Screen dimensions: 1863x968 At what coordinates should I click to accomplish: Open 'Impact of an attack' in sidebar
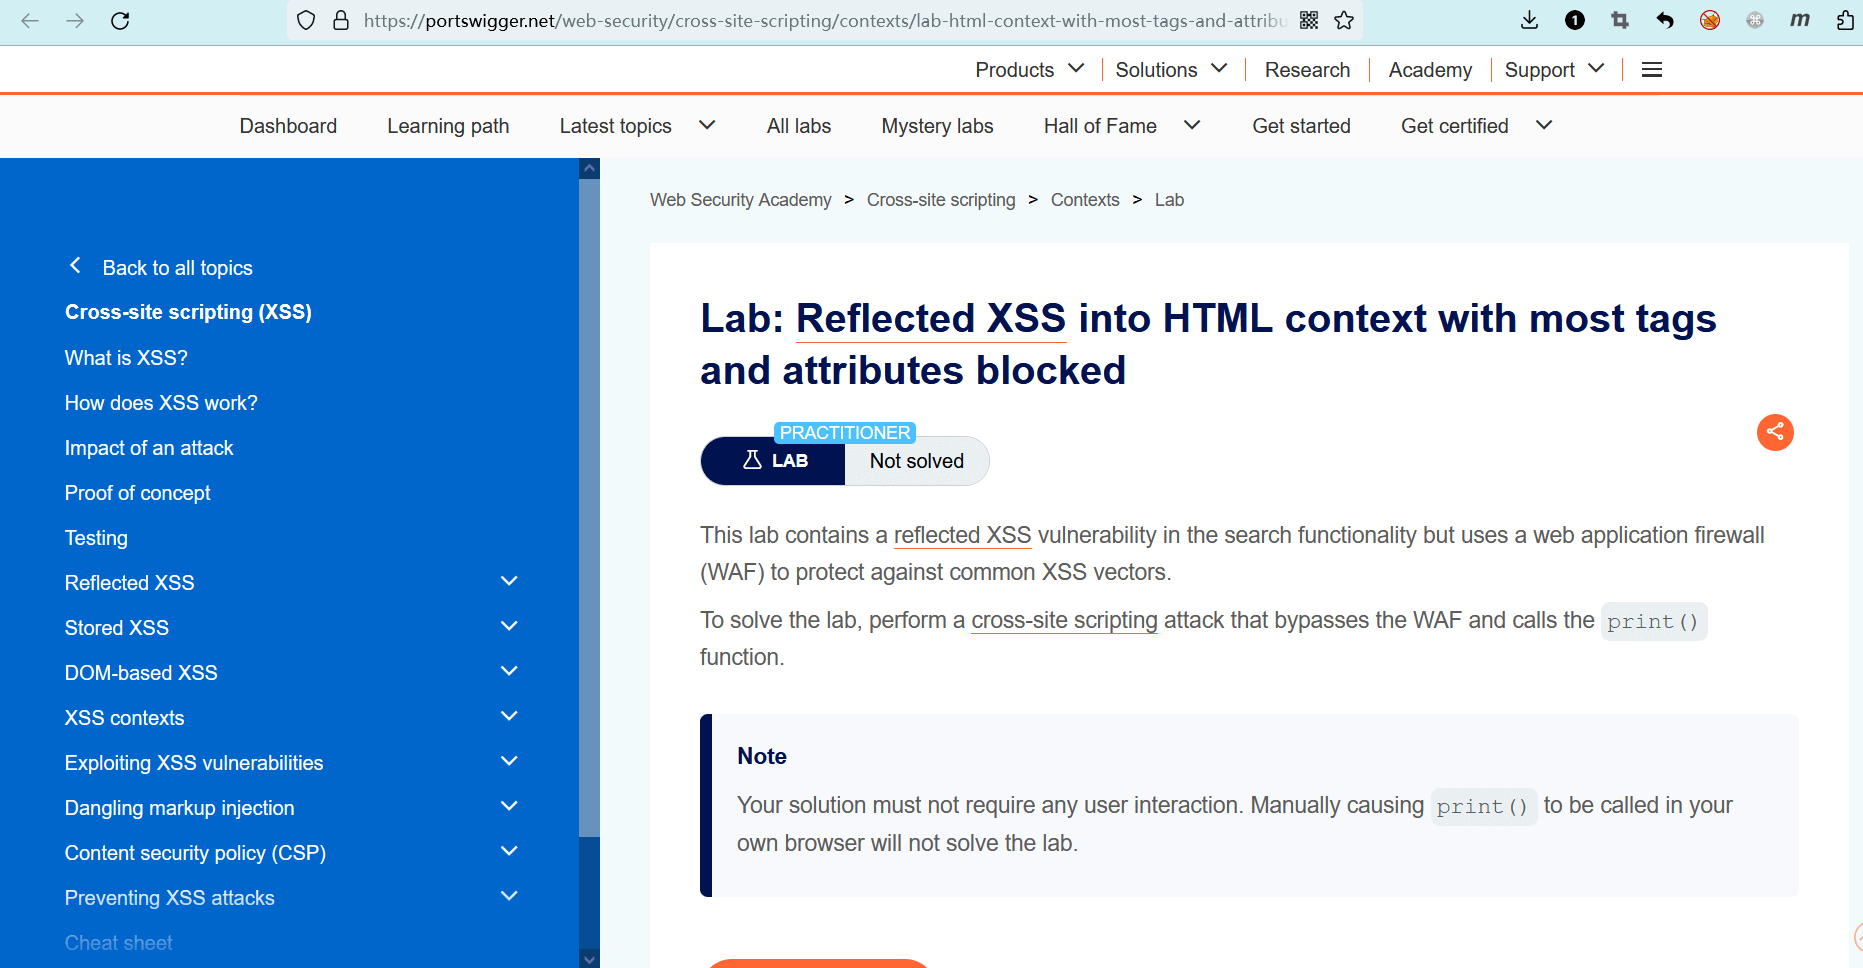click(x=149, y=448)
